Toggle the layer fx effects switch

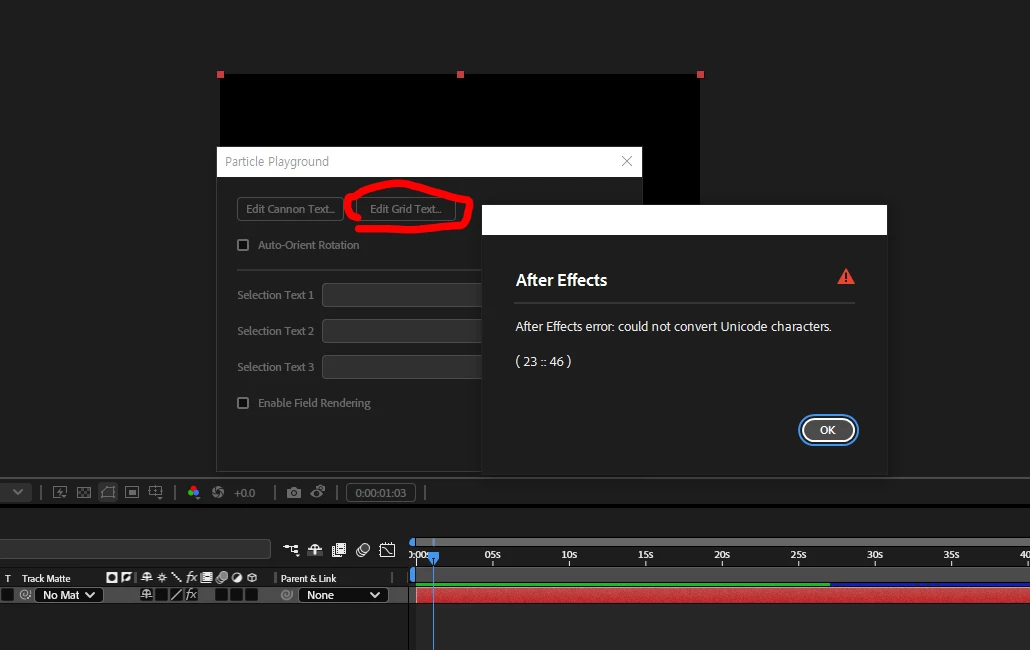[x=191, y=594]
